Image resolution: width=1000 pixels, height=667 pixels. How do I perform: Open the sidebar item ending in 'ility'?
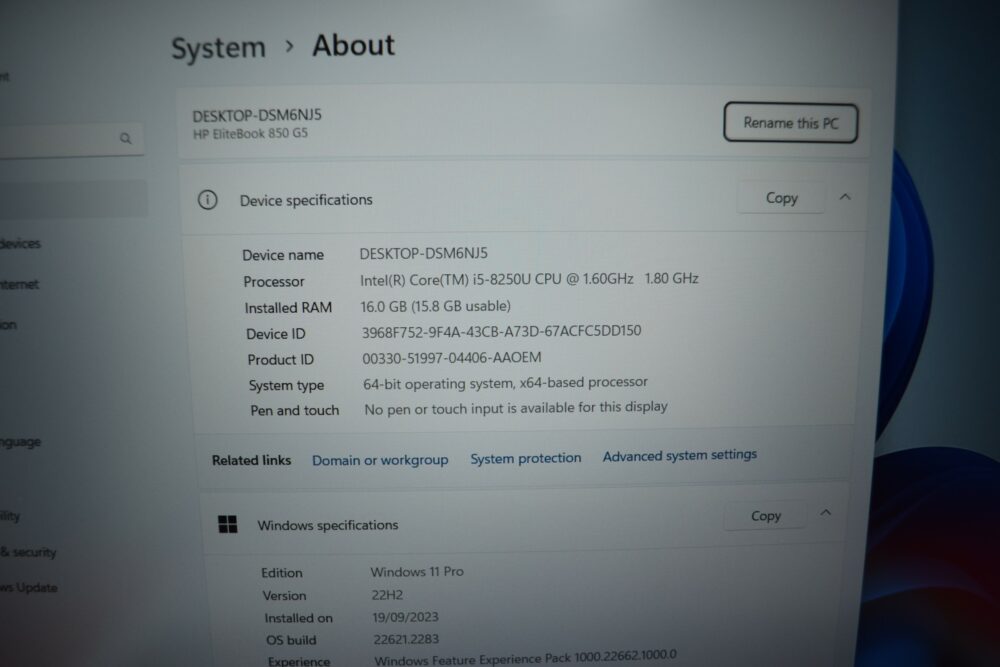(10, 515)
